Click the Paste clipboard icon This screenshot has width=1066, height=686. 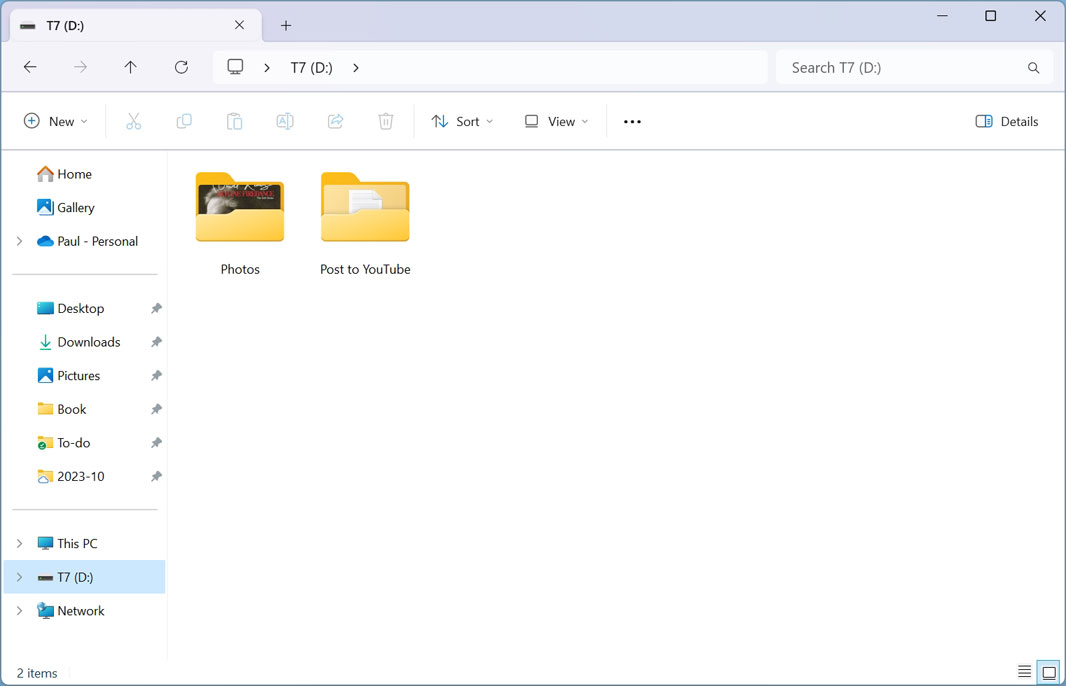(234, 121)
